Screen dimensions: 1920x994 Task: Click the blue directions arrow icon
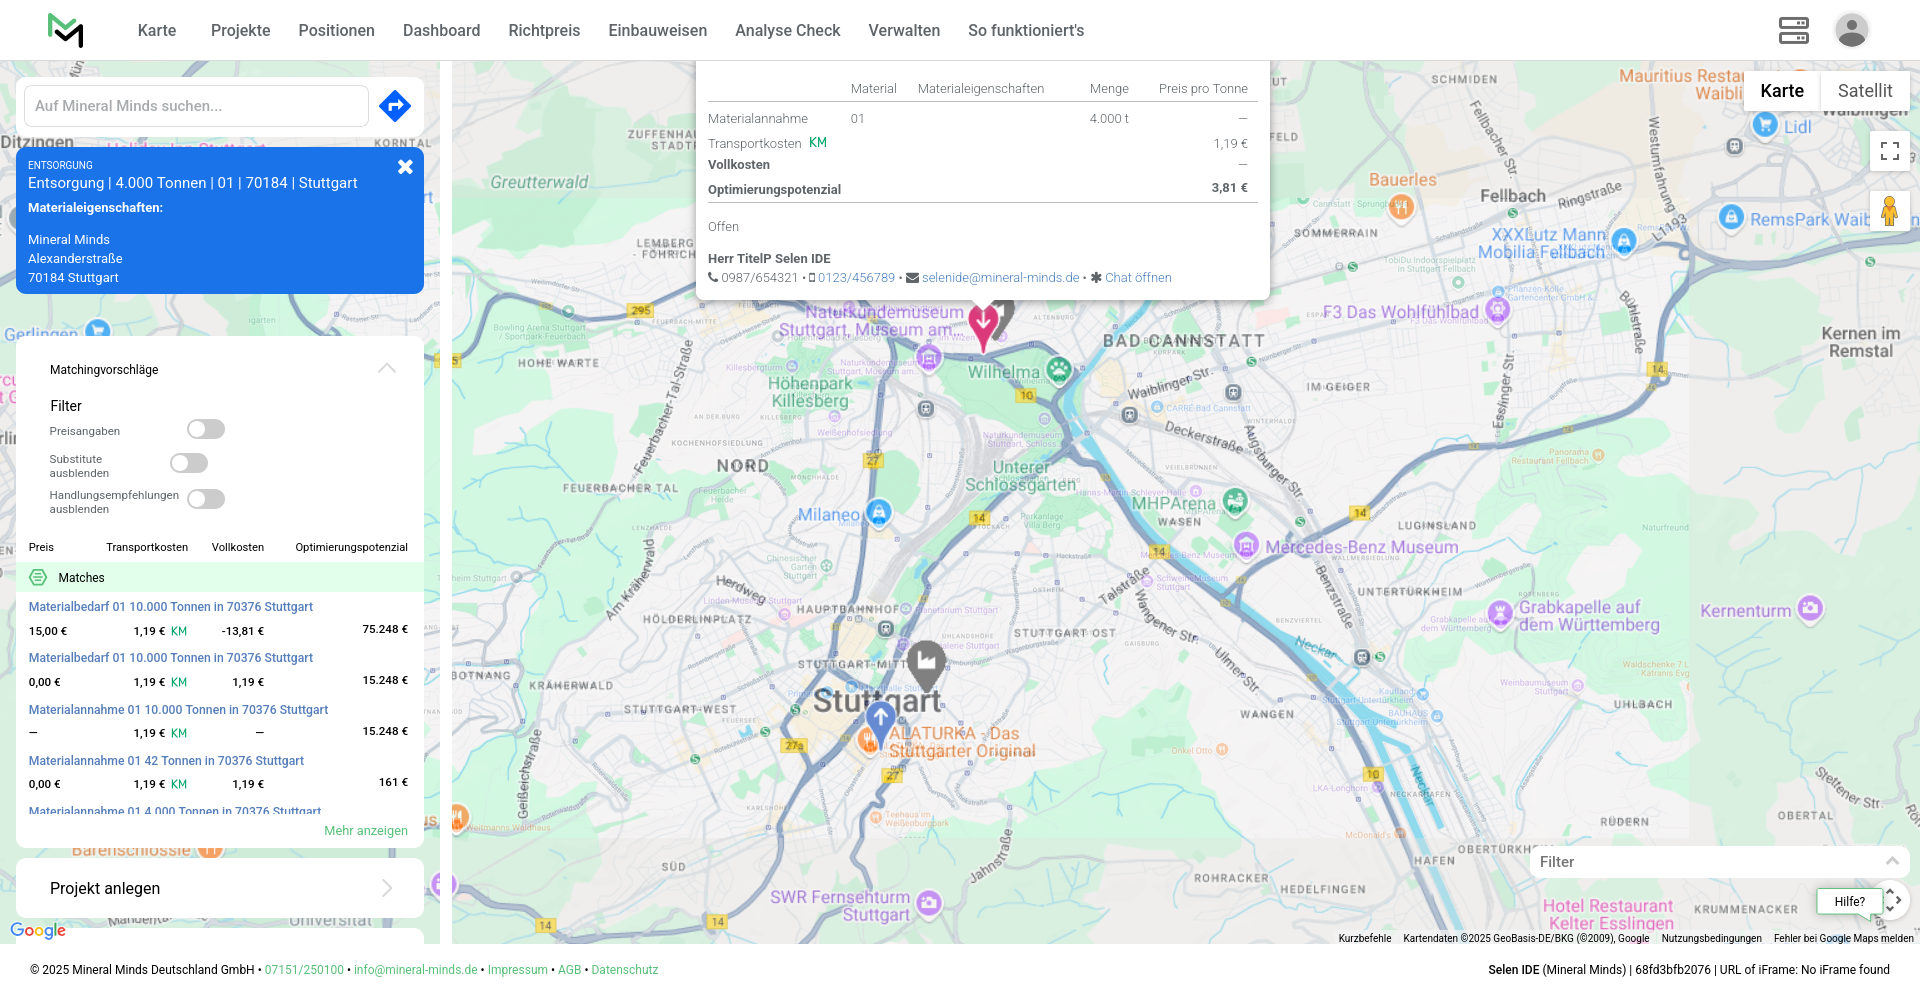pos(395,105)
